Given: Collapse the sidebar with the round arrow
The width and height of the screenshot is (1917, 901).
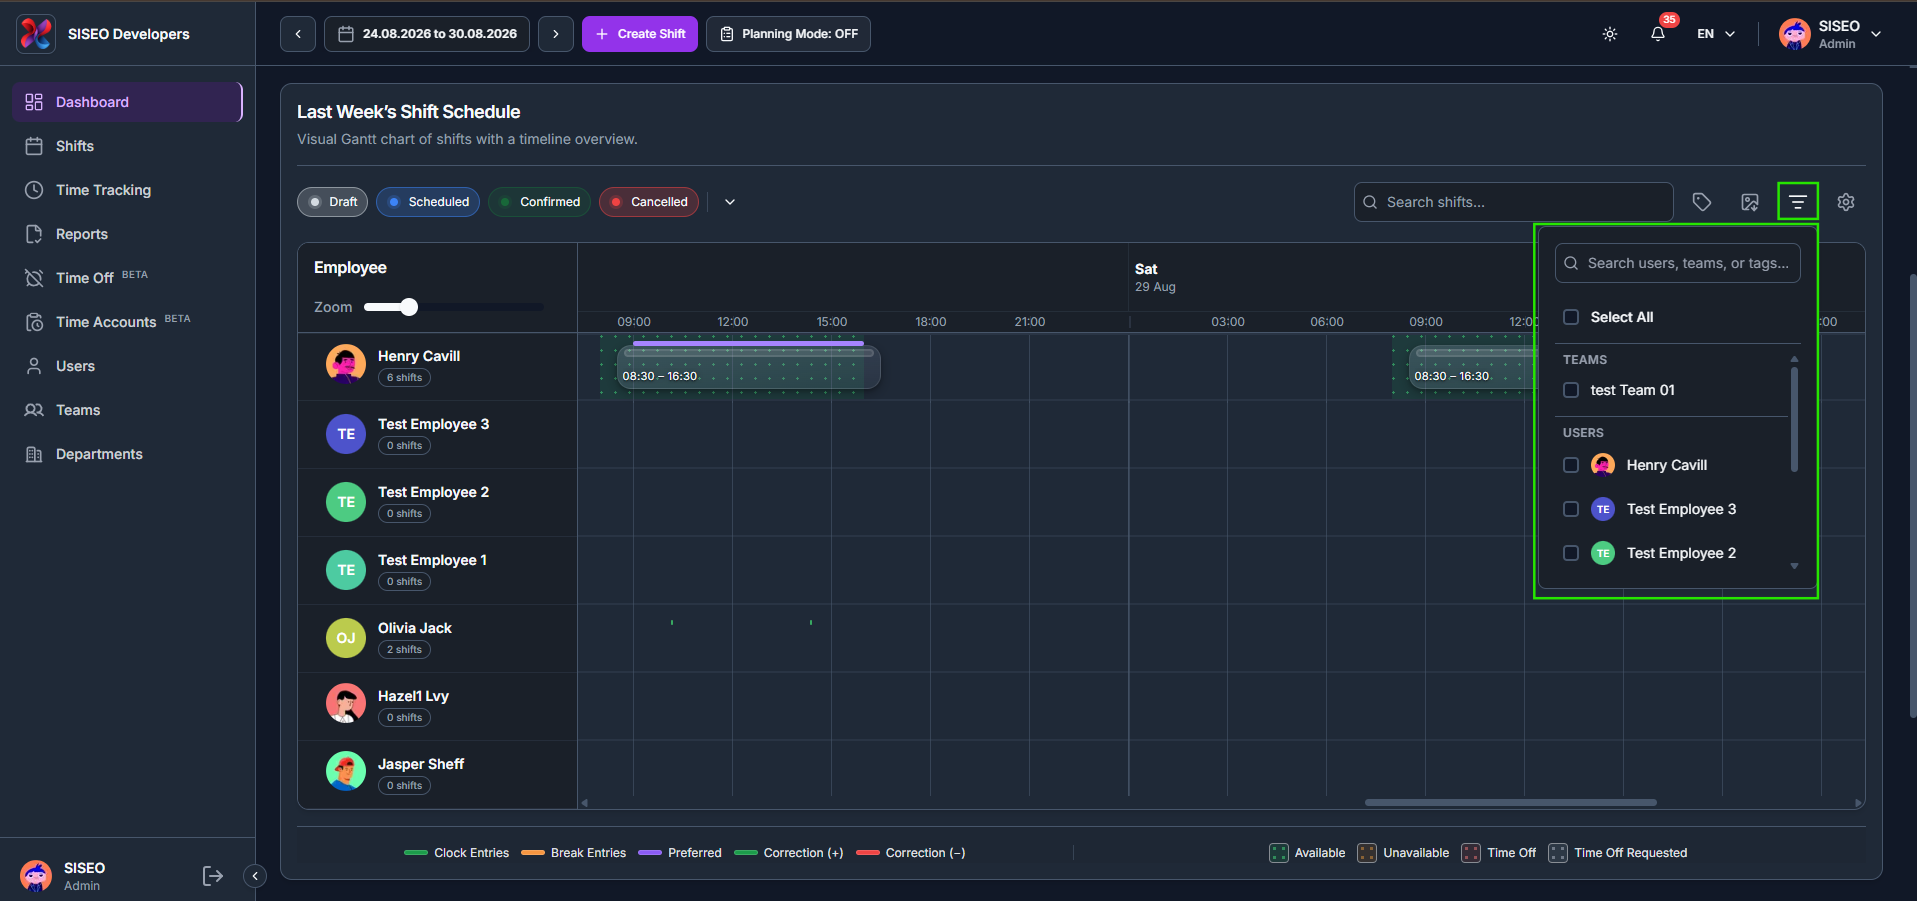Looking at the screenshot, I should point(255,876).
